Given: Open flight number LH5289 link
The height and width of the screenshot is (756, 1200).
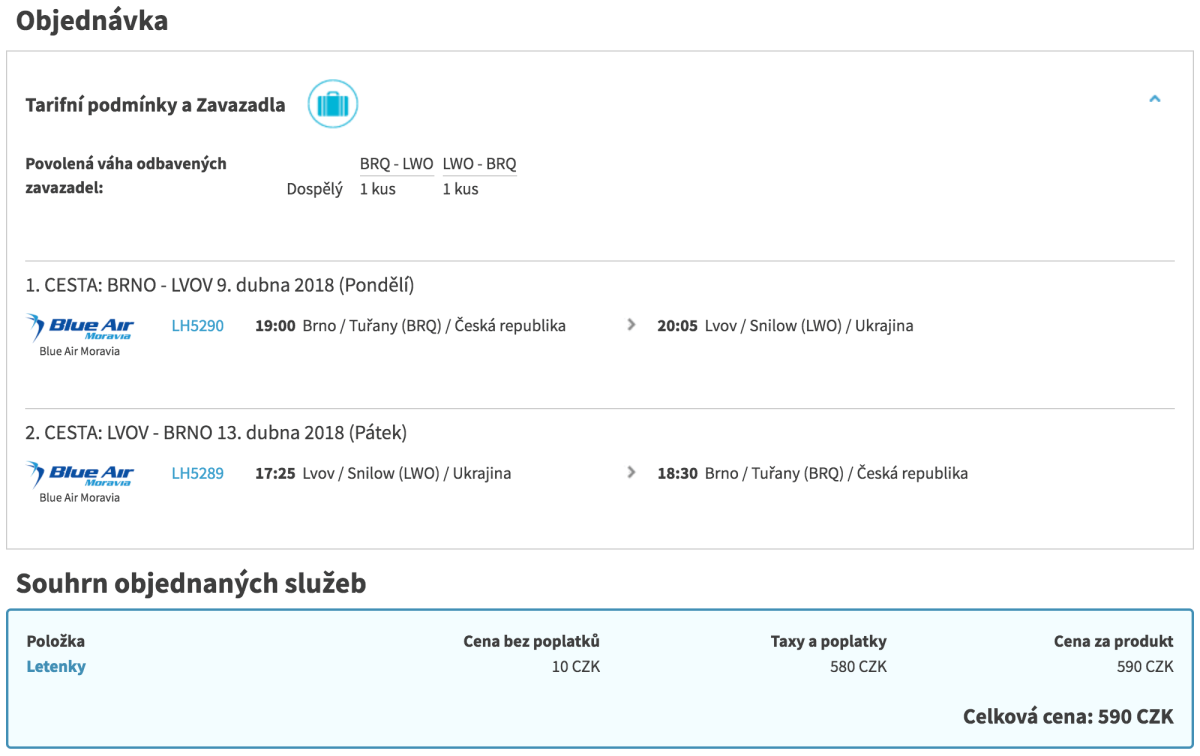Looking at the screenshot, I should tap(197, 473).
